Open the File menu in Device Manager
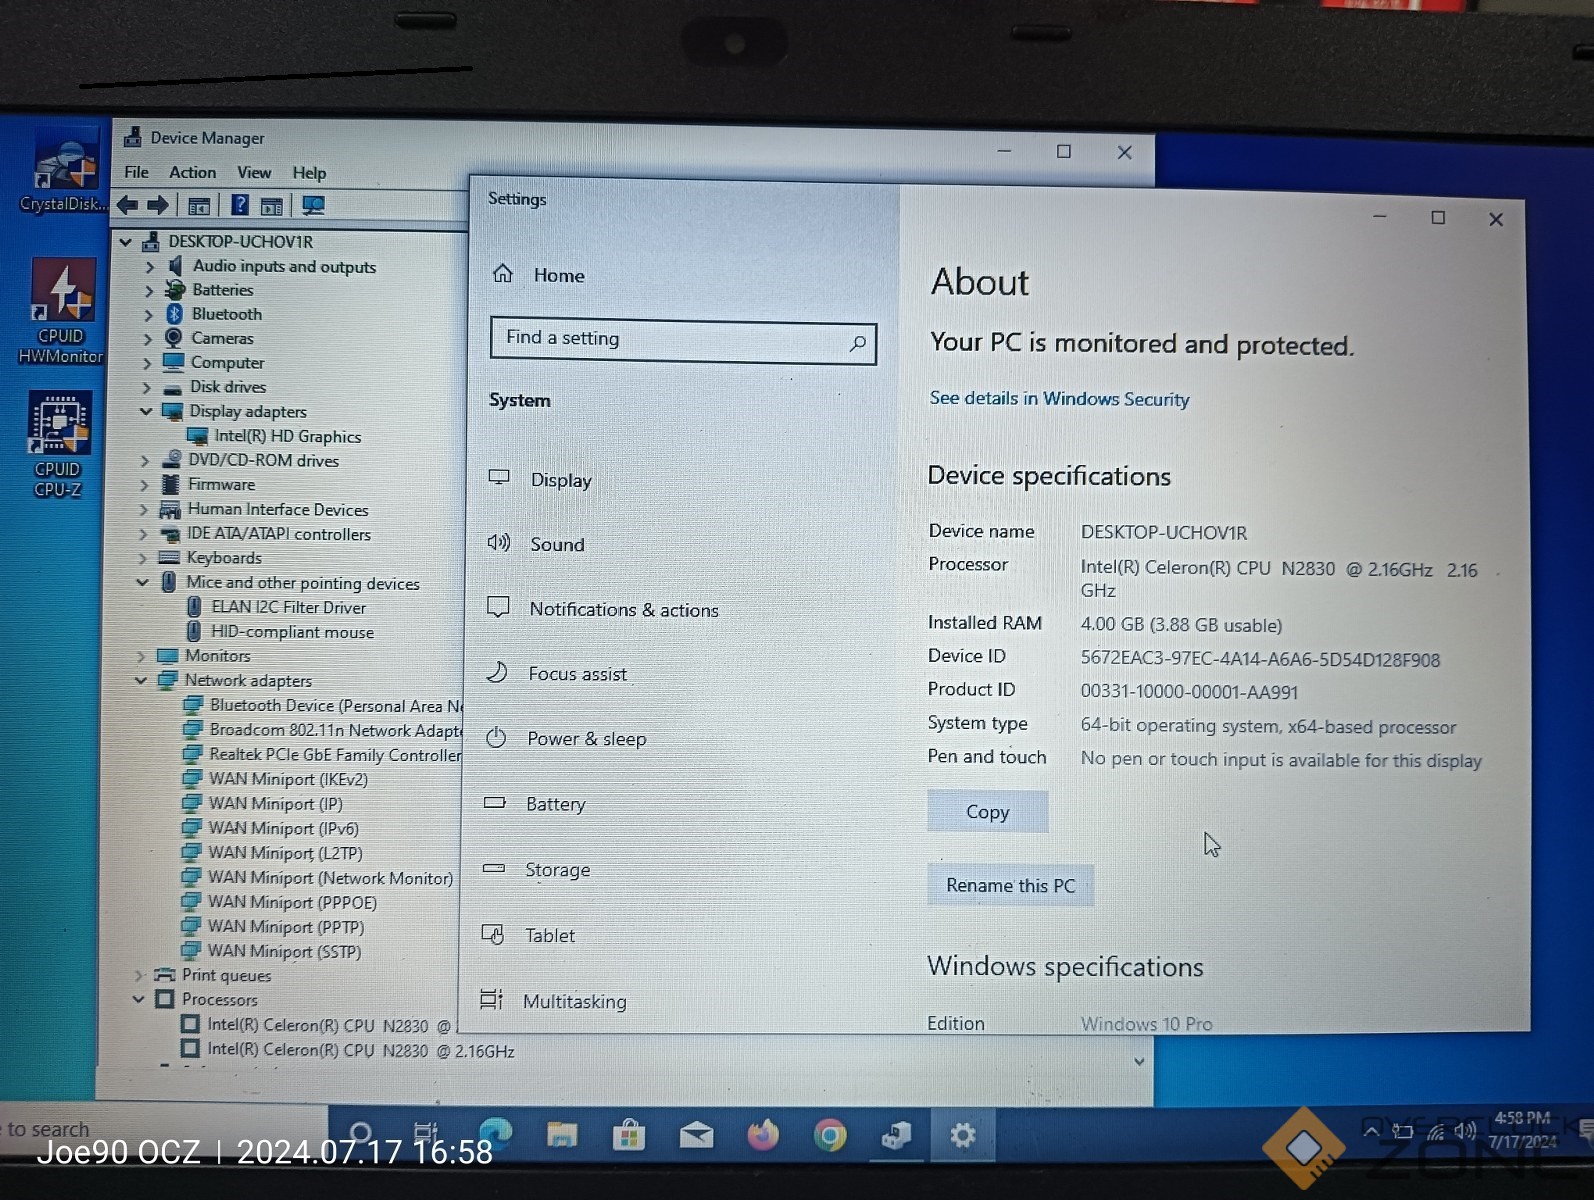 pyautogui.click(x=136, y=172)
